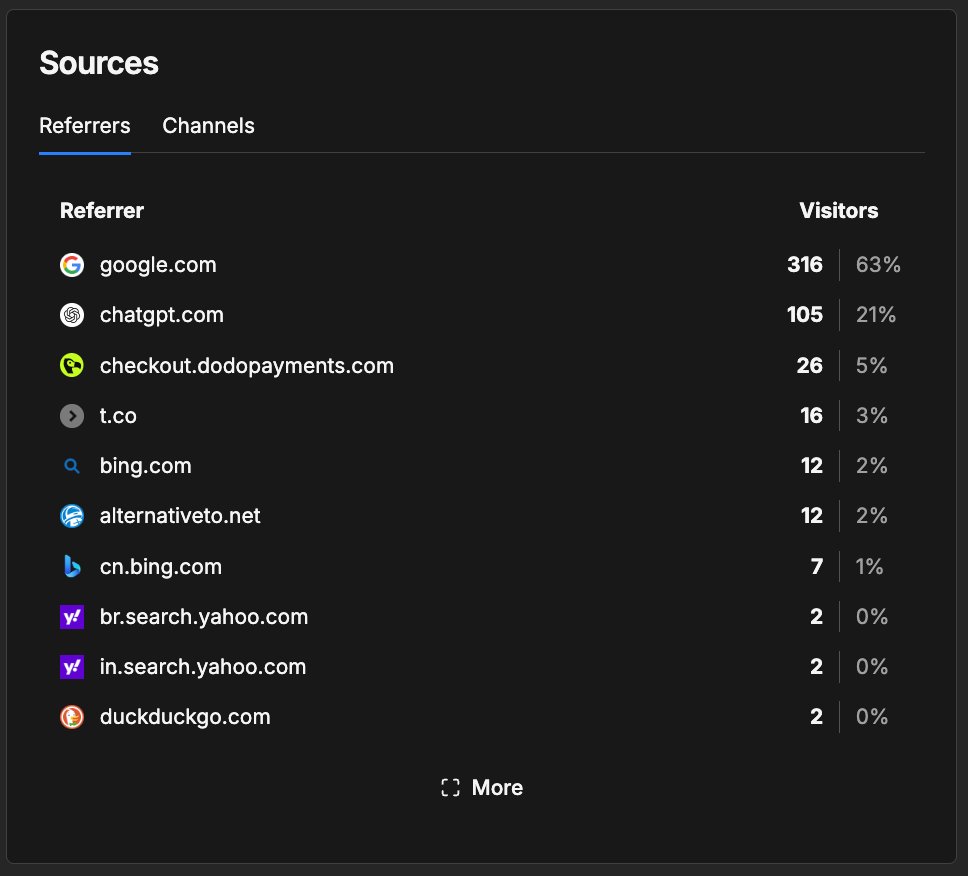Screen dimensions: 968x876
Task: Click the 316 visitors count
Action: pos(804,265)
